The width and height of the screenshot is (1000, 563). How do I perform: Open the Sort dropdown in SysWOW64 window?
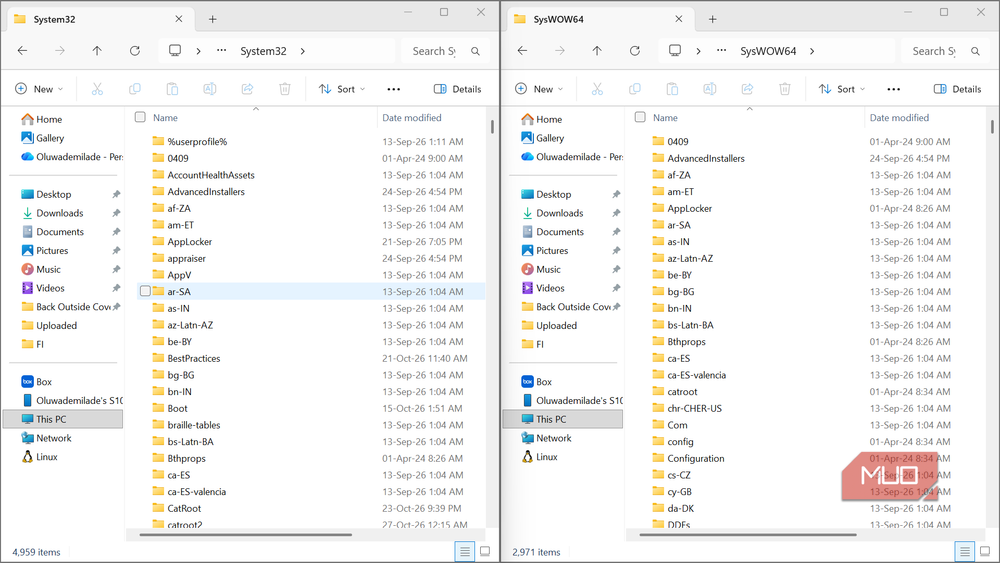pyautogui.click(x=842, y=89)
